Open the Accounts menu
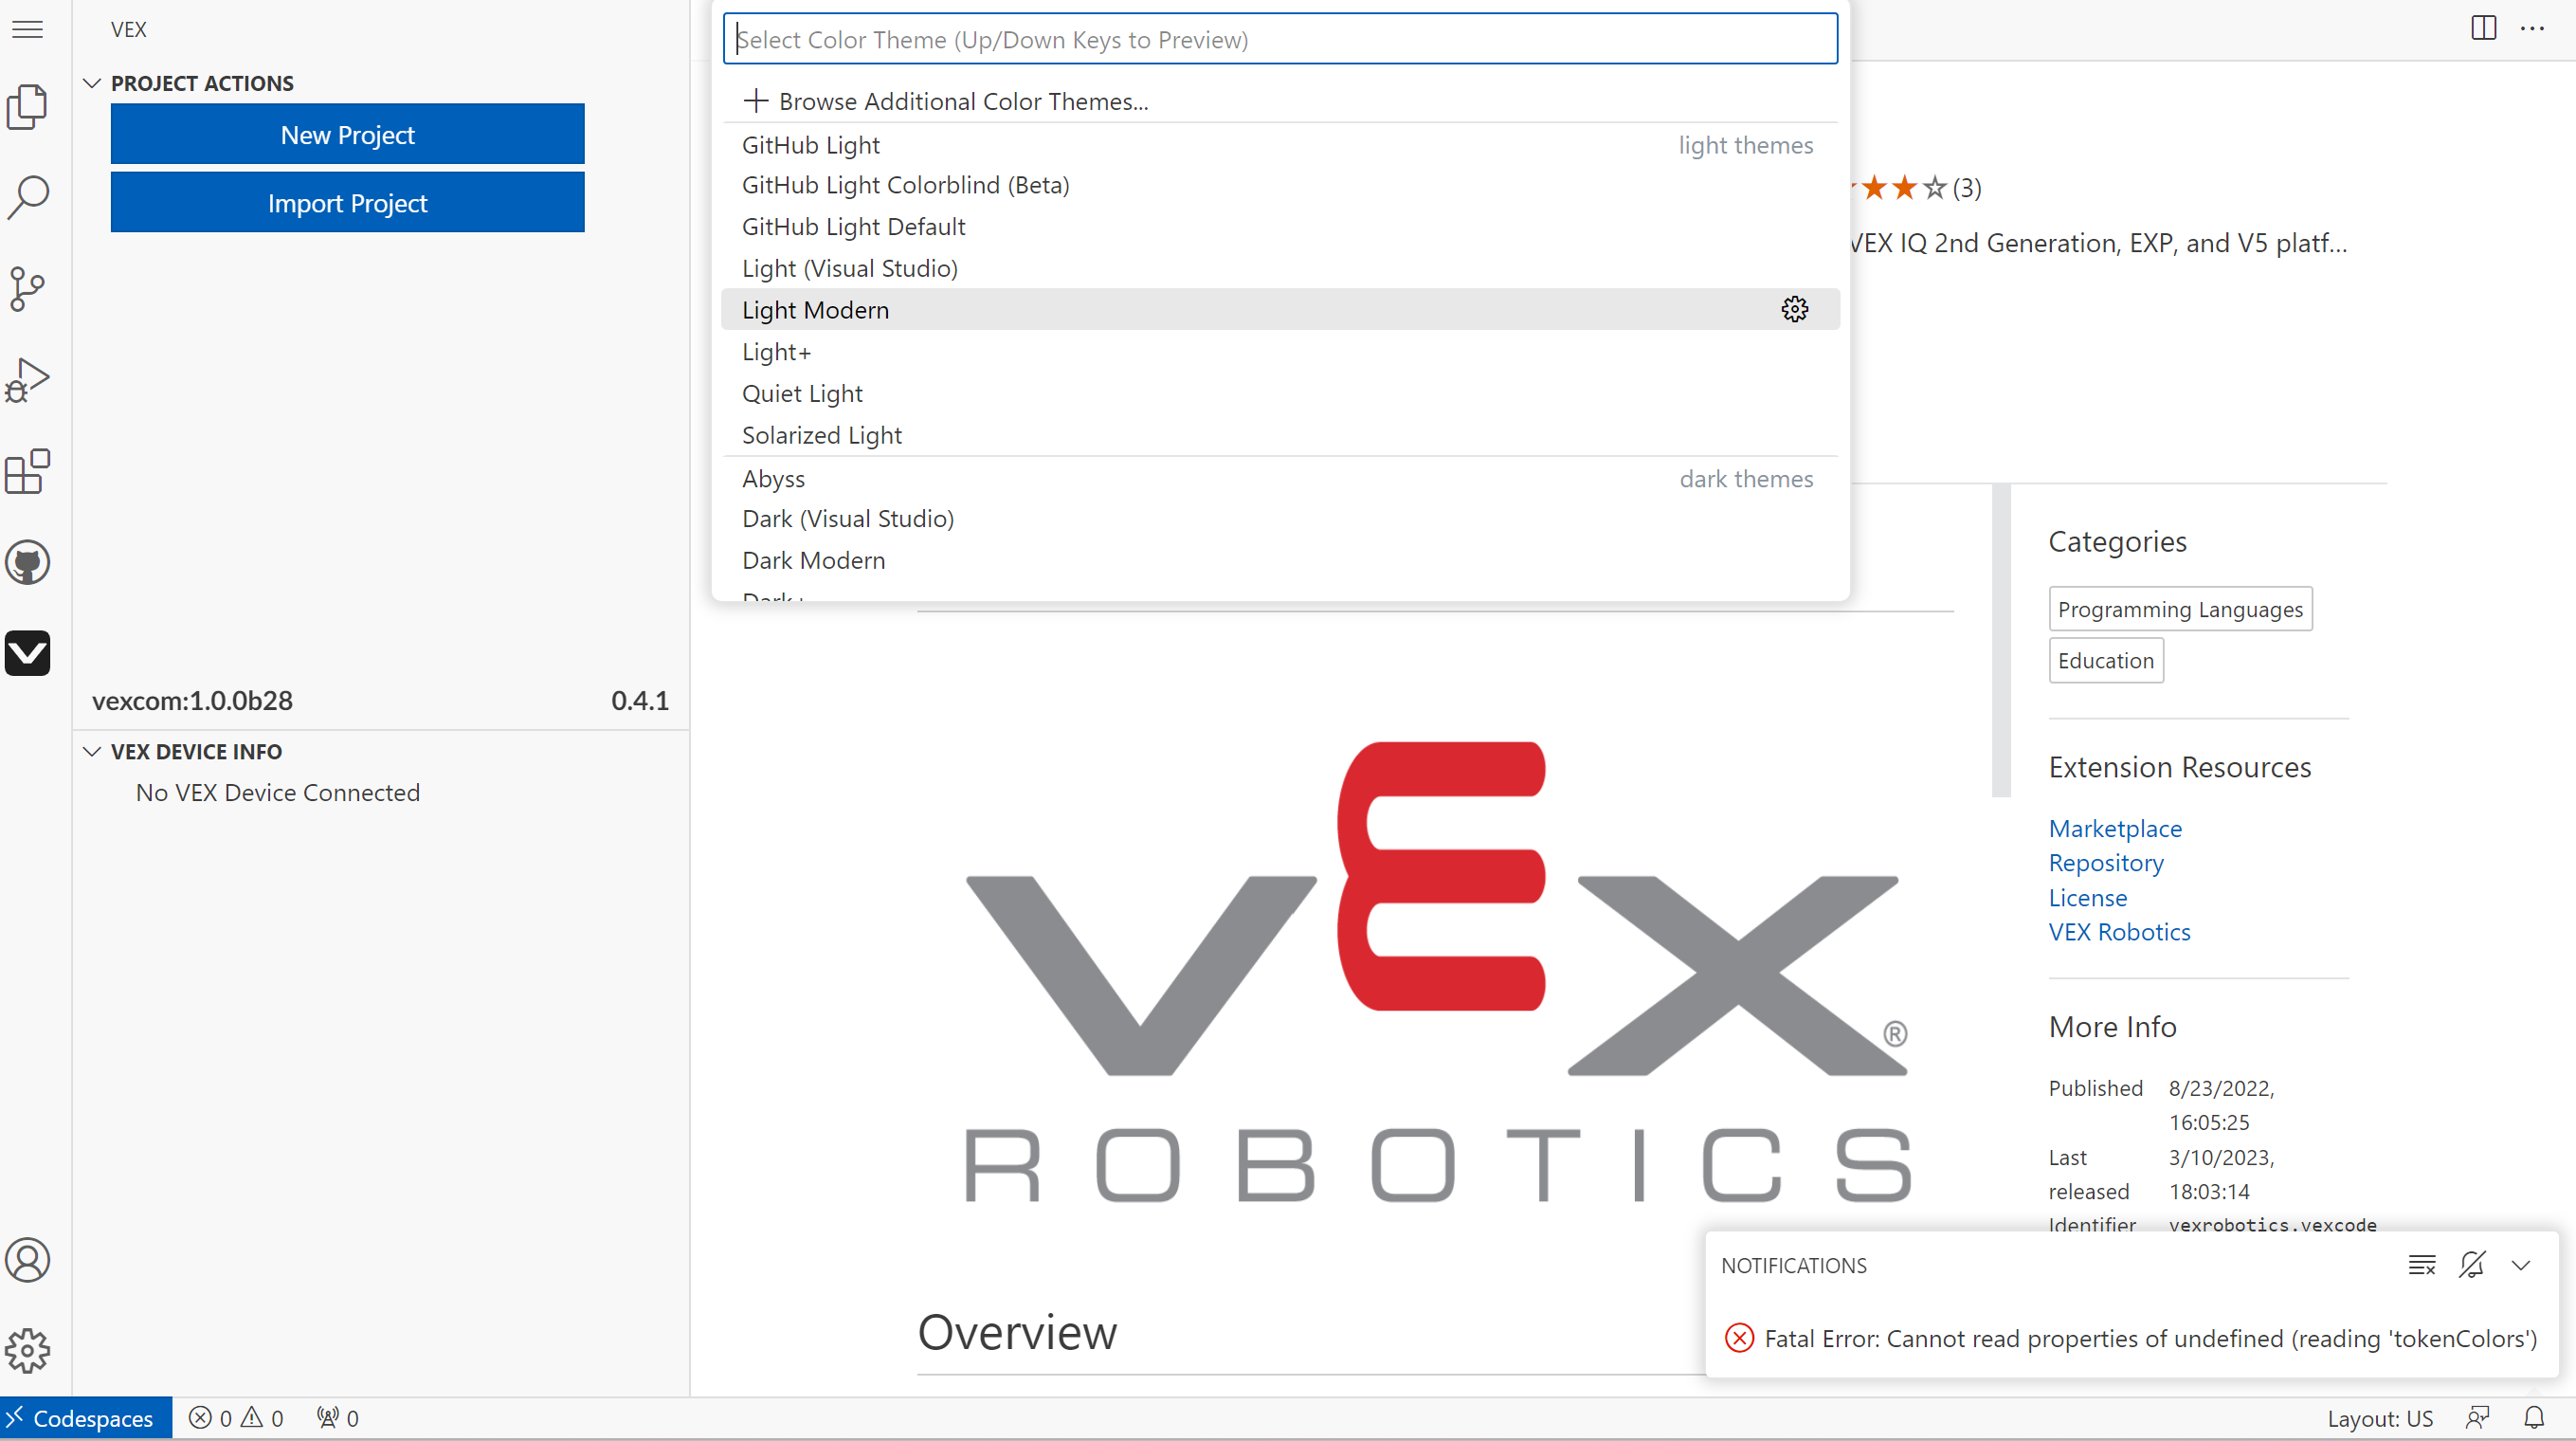The height and width of the screenshot is (1441, 2576). pyautogui.click(x=28, y=1260)
